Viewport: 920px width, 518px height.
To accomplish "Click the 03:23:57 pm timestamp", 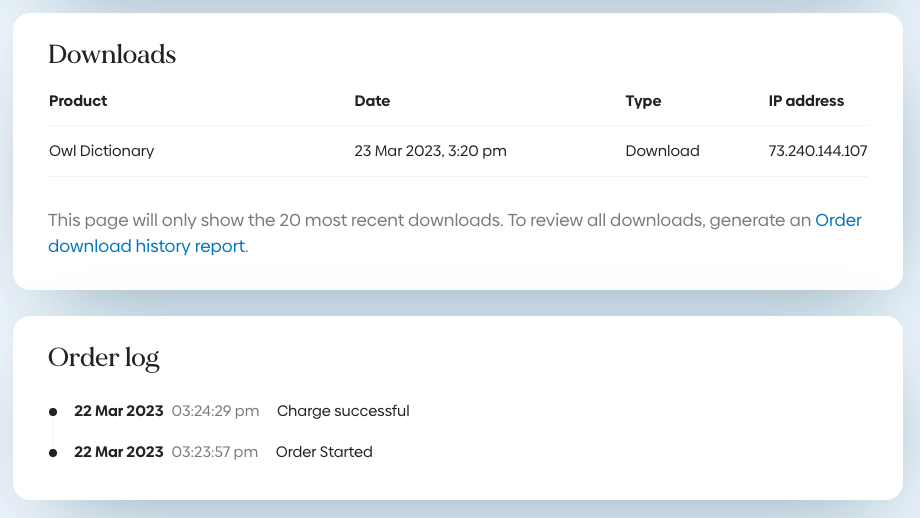I will [214, 452].
